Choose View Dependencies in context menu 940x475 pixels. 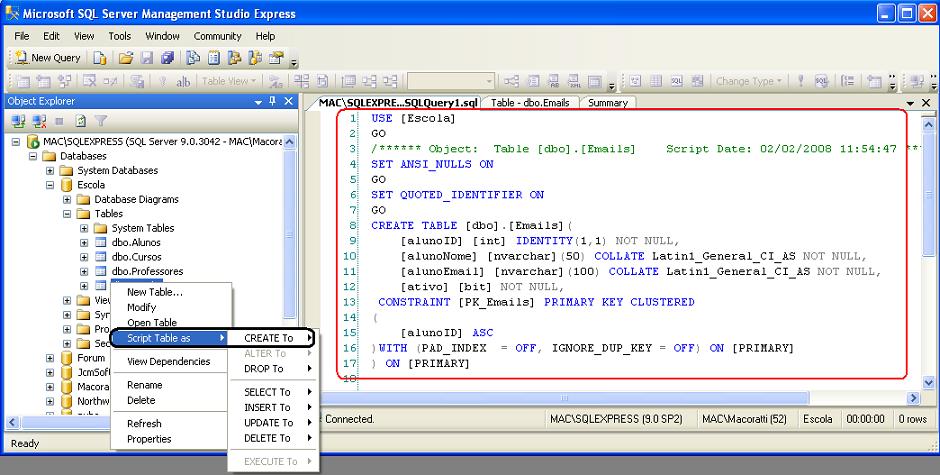coord(170,362)
